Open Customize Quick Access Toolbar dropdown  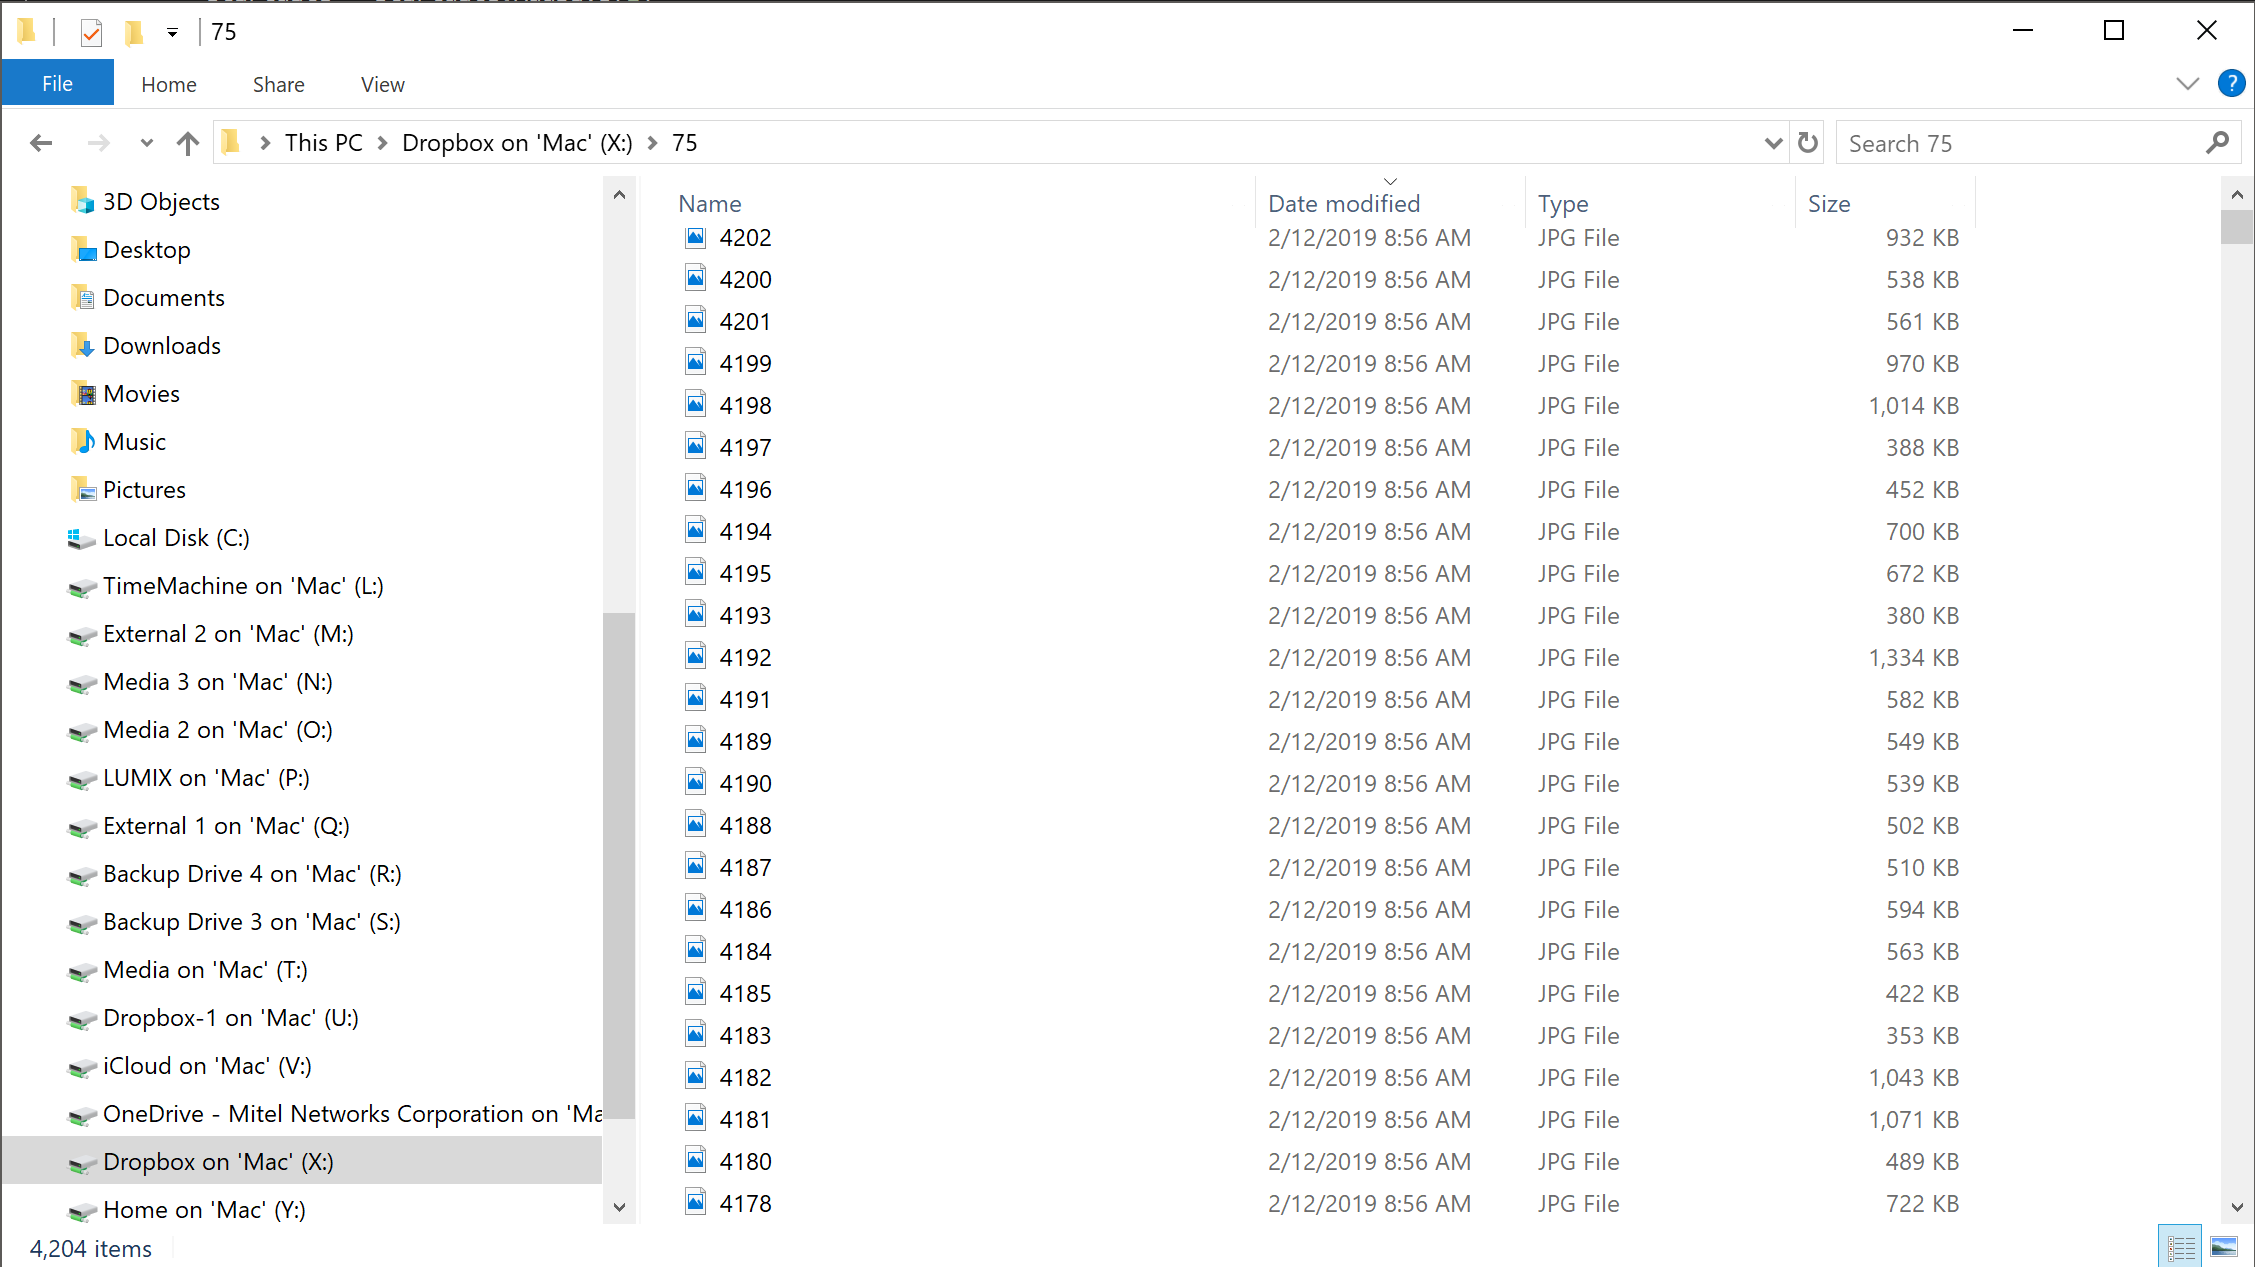tap(172, 33)
